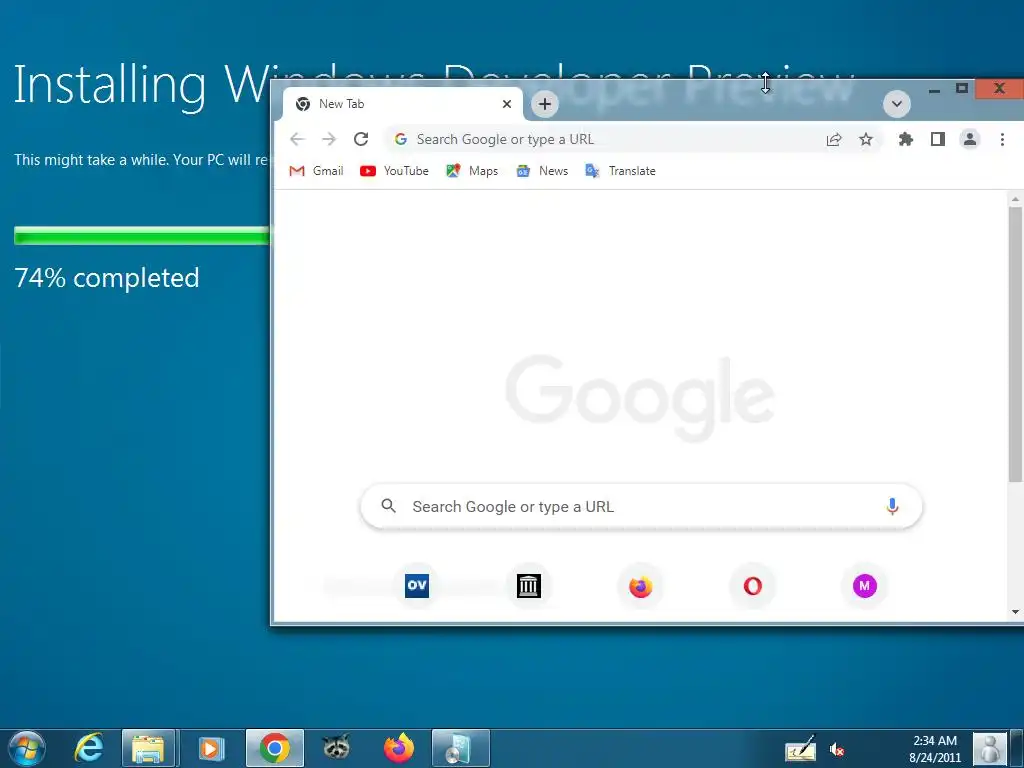Click the muted volume tray icon
The height and width of the screenshot is (768, 1024).
pos(836,750)
